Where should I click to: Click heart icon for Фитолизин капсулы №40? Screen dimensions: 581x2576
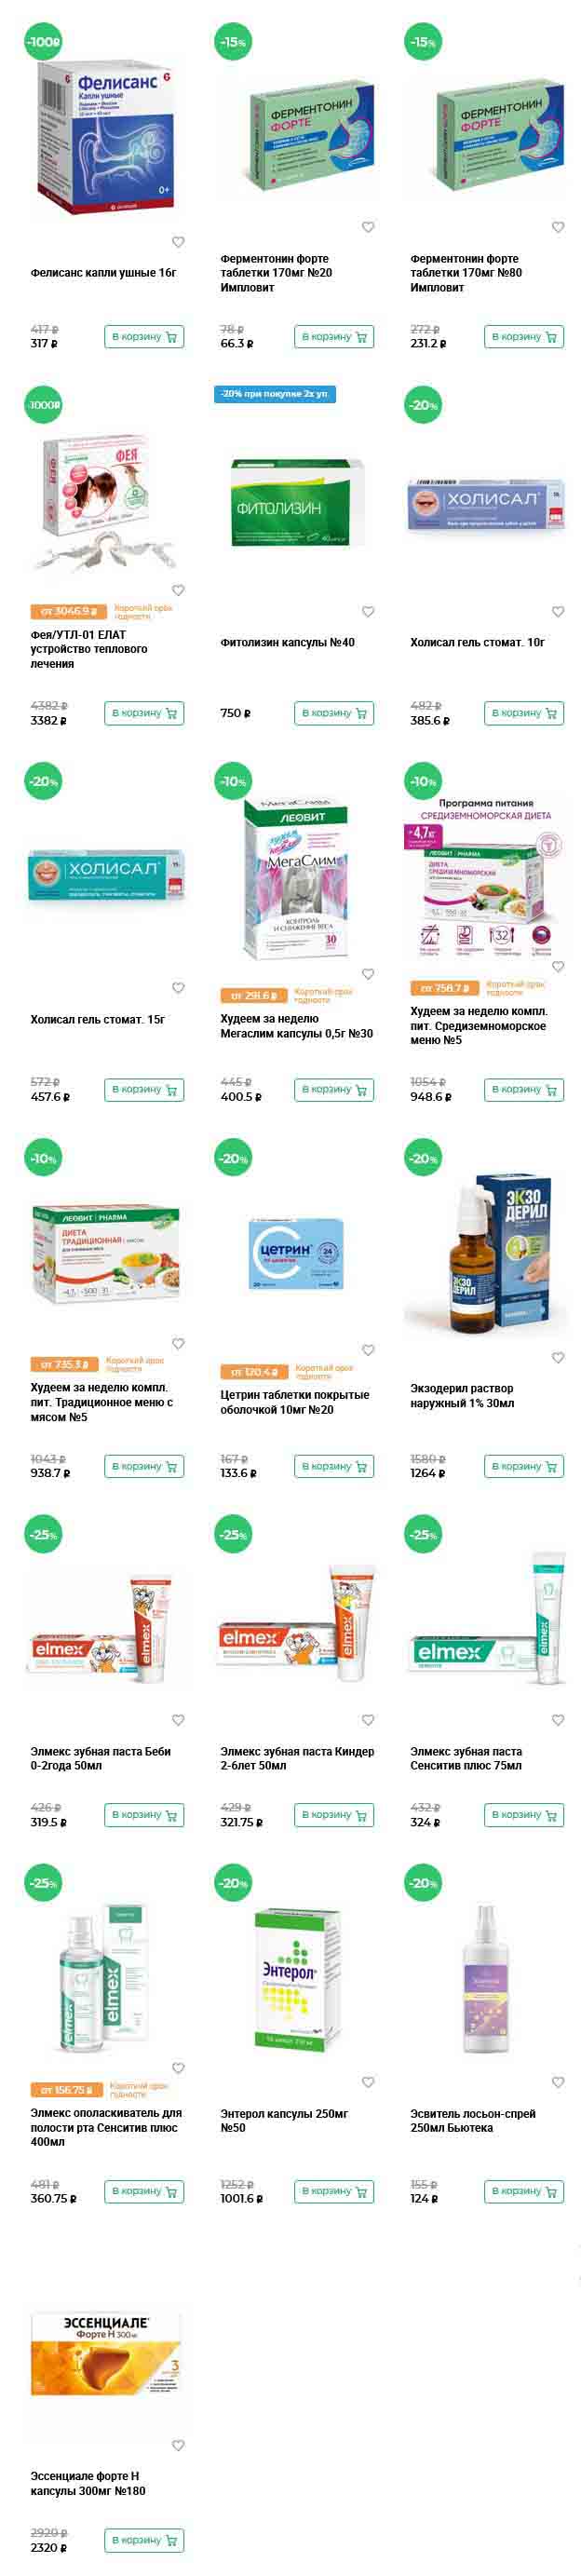click(x=368, y=611)
